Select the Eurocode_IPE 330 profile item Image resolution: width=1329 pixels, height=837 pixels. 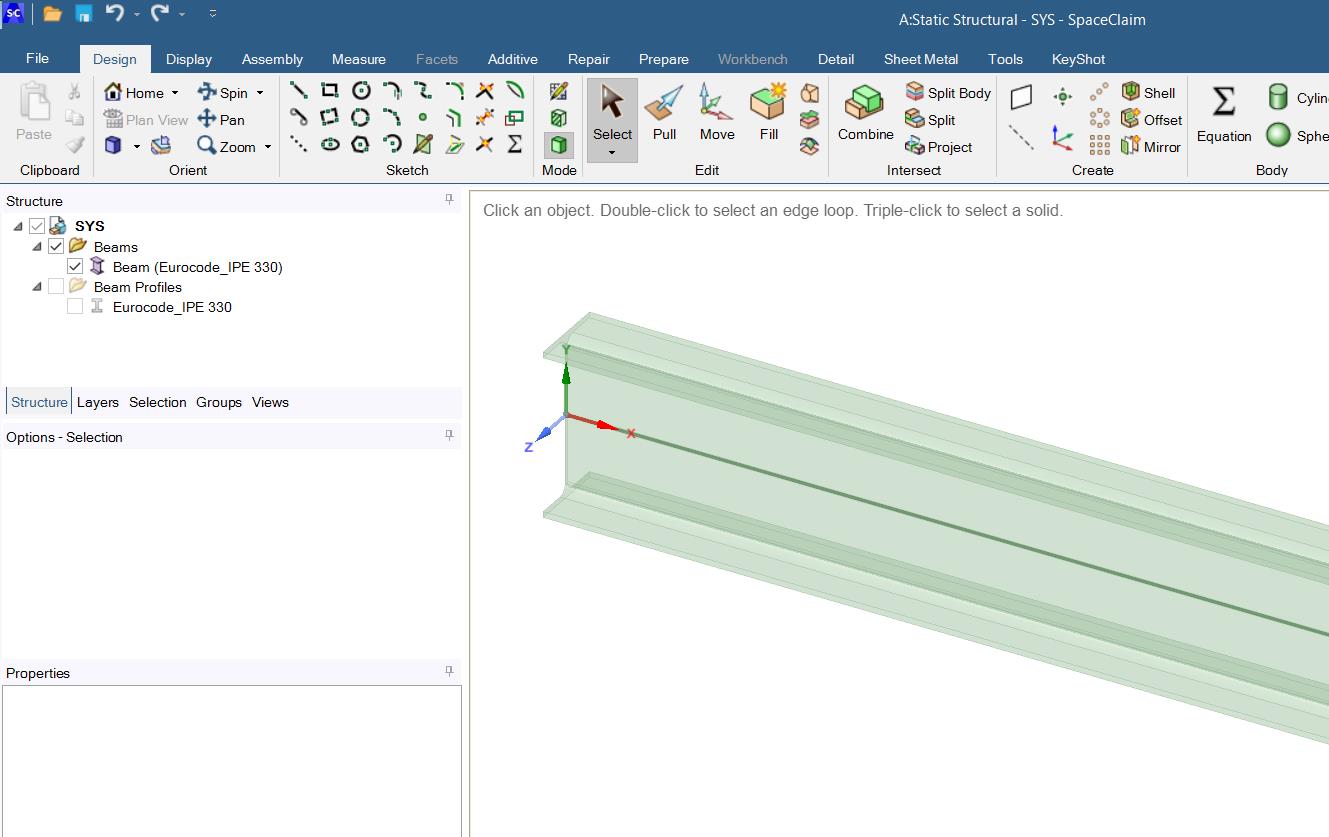coord(172,307)
